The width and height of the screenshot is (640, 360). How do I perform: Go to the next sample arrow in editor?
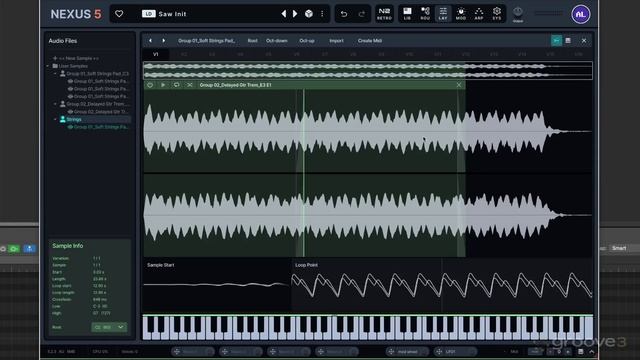[x=164, y=40]
